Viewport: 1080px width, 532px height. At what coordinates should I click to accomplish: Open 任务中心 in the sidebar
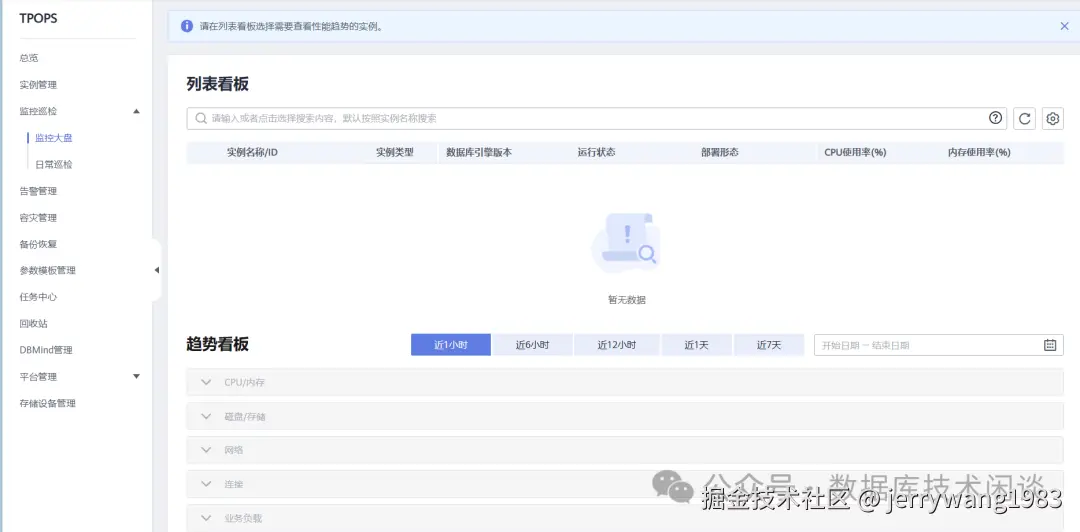pos(38,297)
